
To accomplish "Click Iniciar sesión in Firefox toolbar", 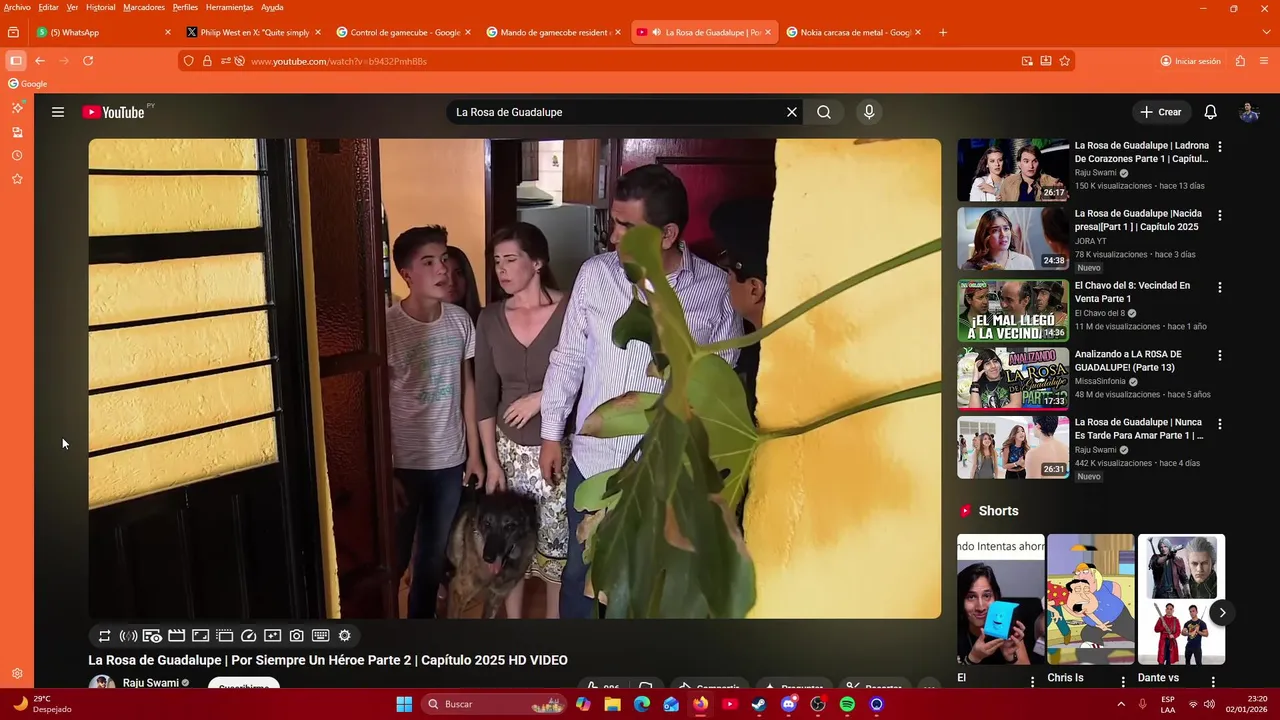I will tap(1190, 61).
